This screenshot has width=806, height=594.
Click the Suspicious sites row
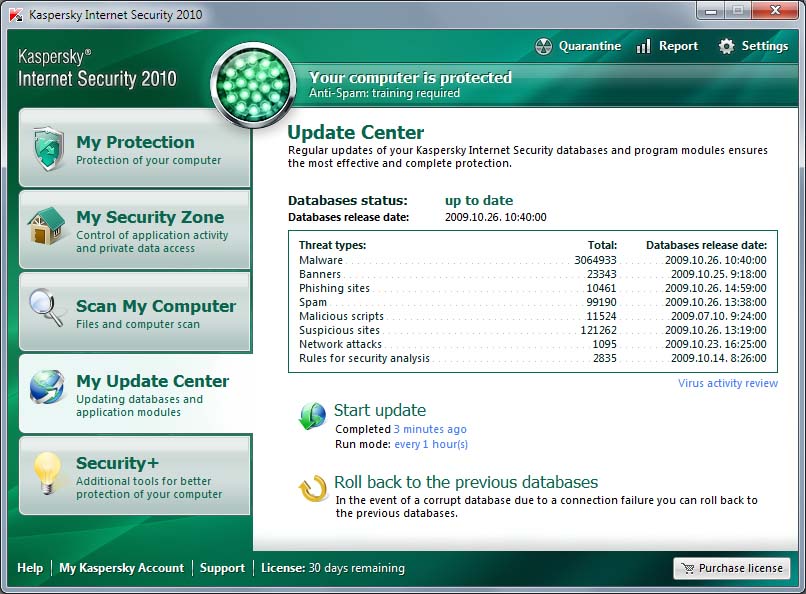(533, 330)
